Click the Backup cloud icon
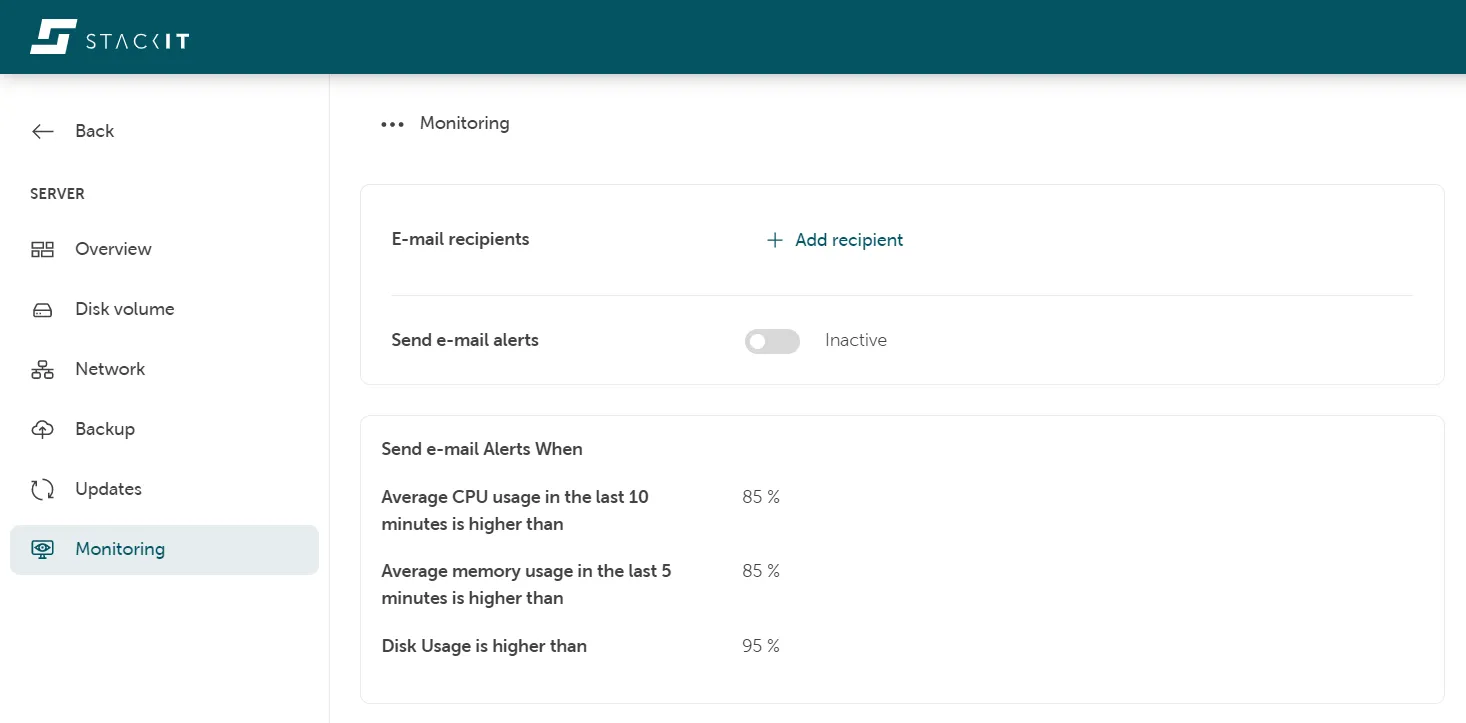The width and height of the screenshot is (1466, 723). point(42,428)
